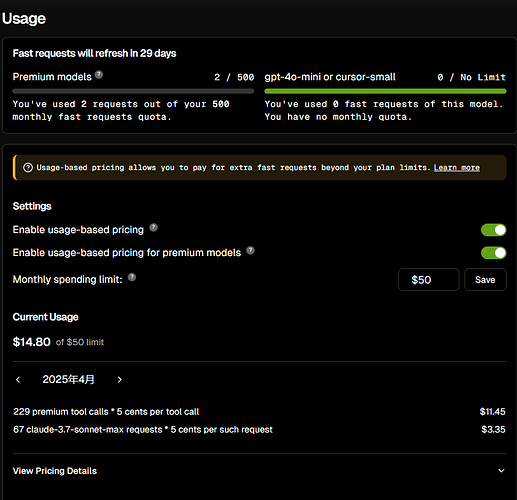Click the help icon beside Premium models
This screenshot has width=517, height=500.
point(99,75)
